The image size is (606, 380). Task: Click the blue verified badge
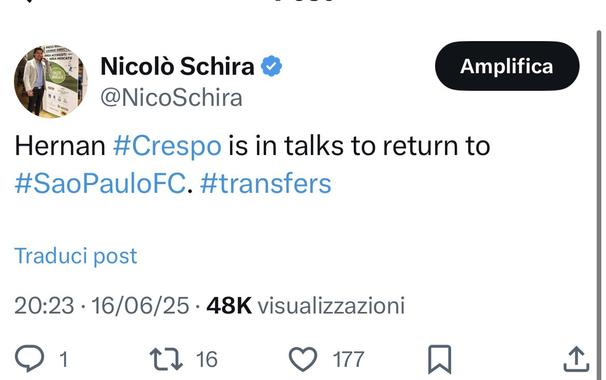272,66
